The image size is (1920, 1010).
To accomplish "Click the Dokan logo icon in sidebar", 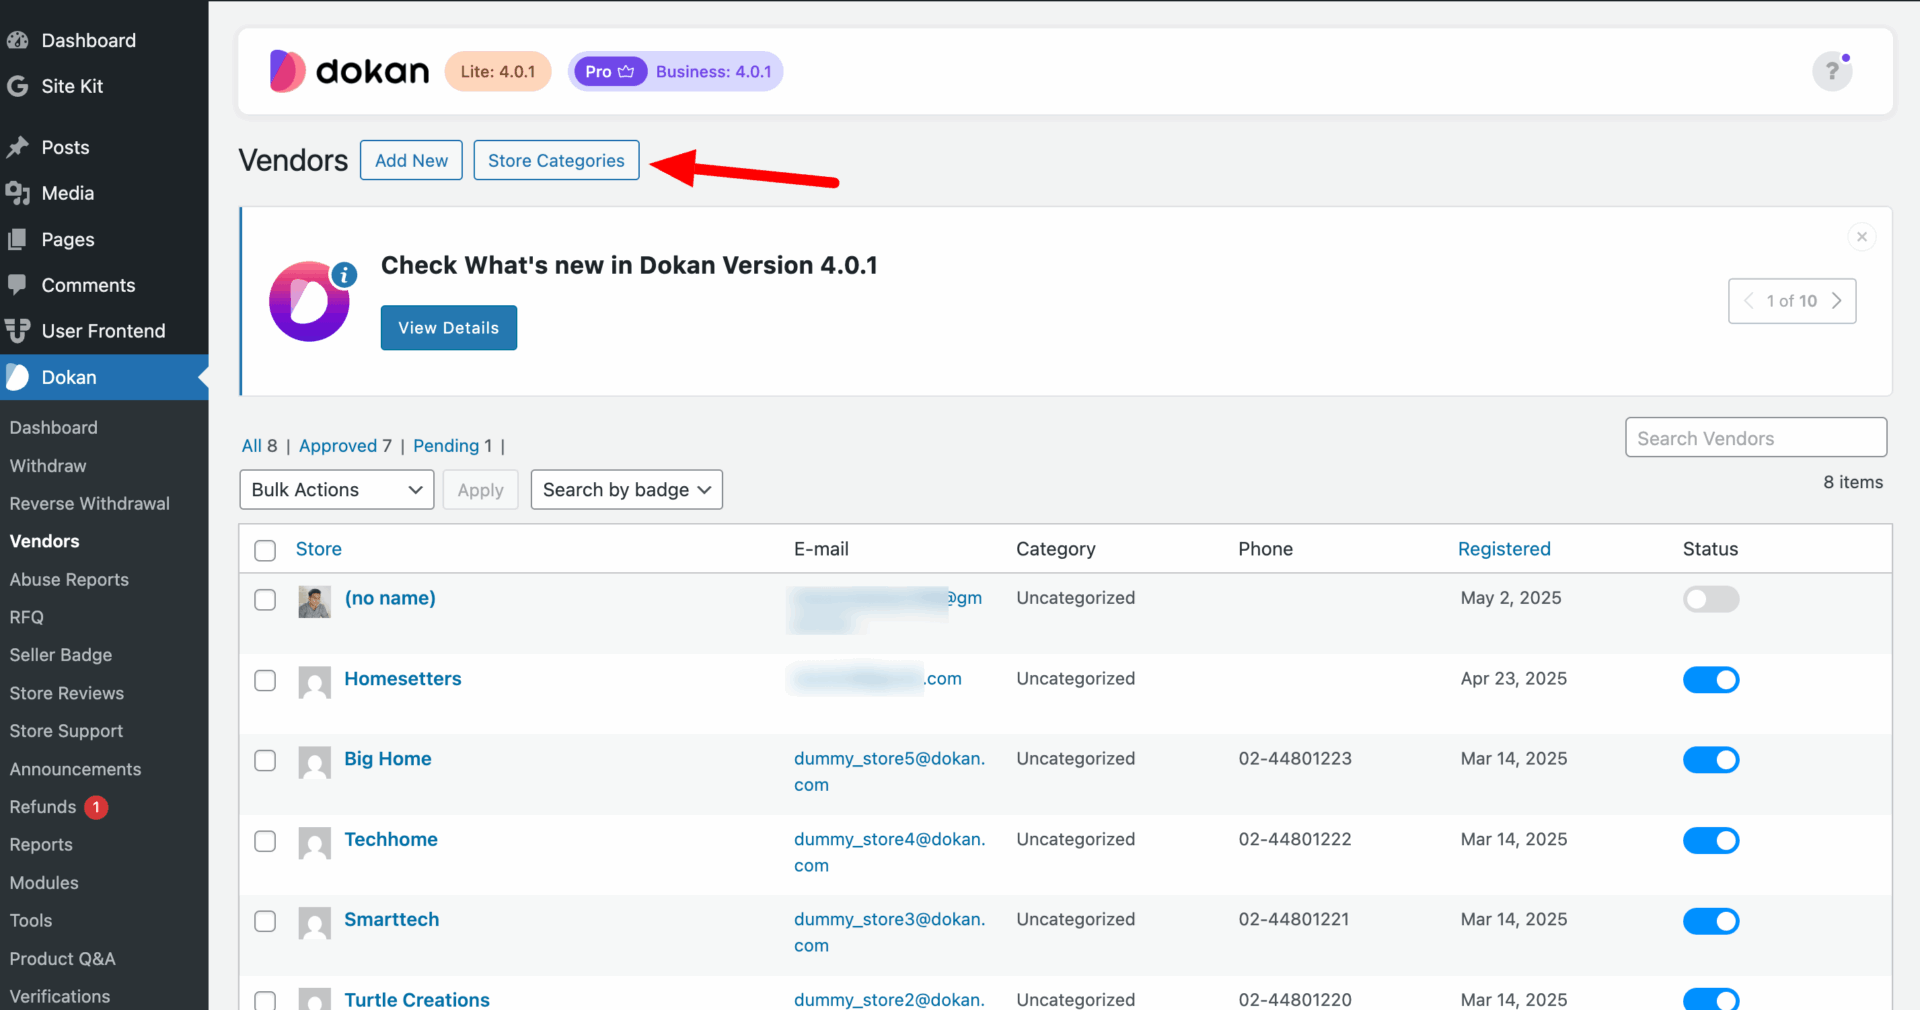I will [x=17, y=377].
